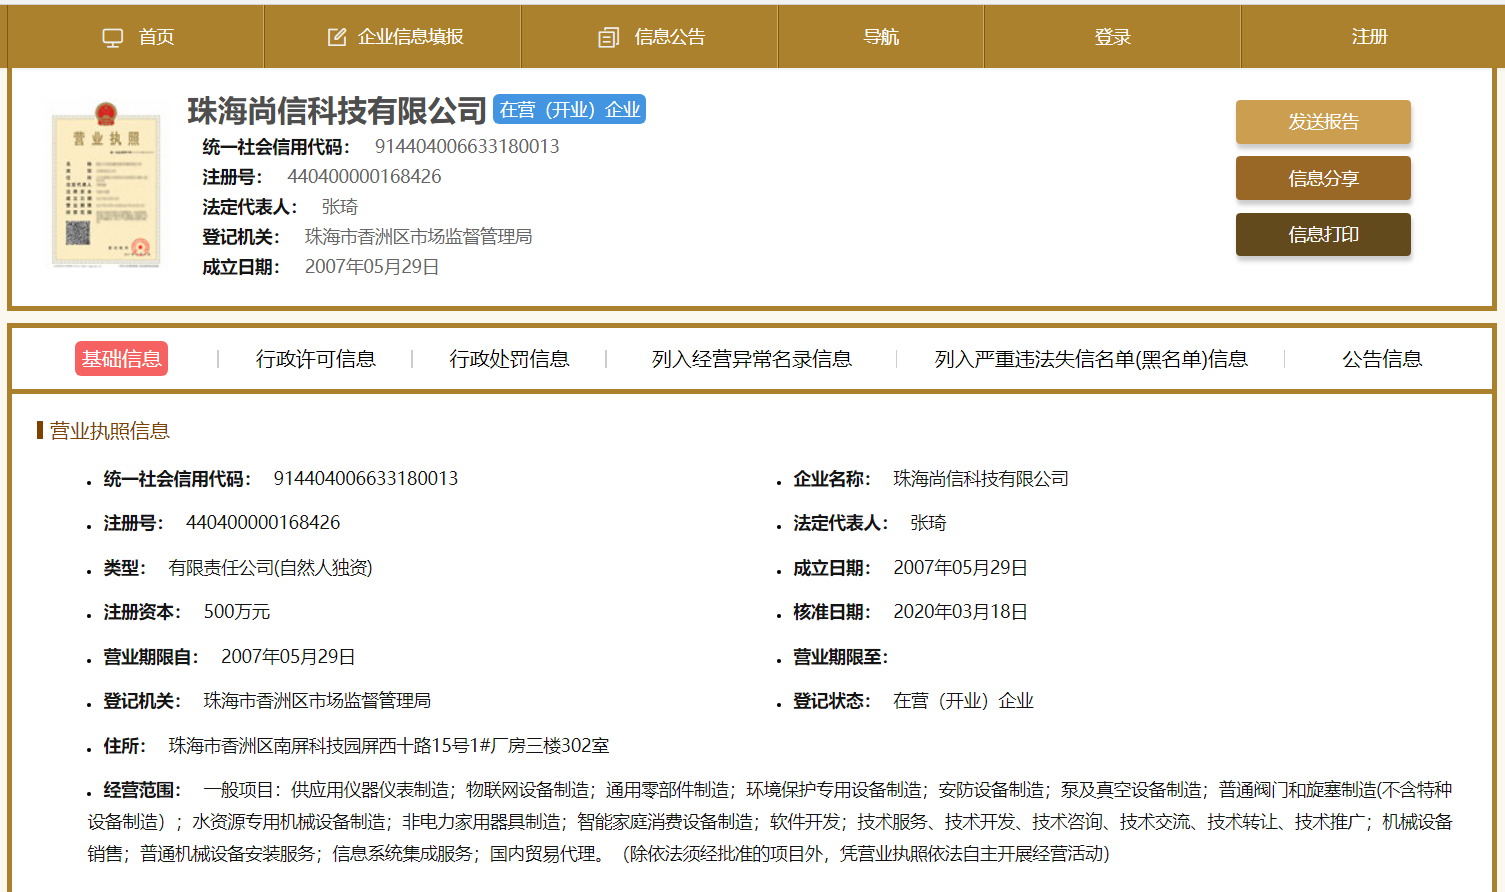Click the 注册 menu item

click(x=1369, y=37)
